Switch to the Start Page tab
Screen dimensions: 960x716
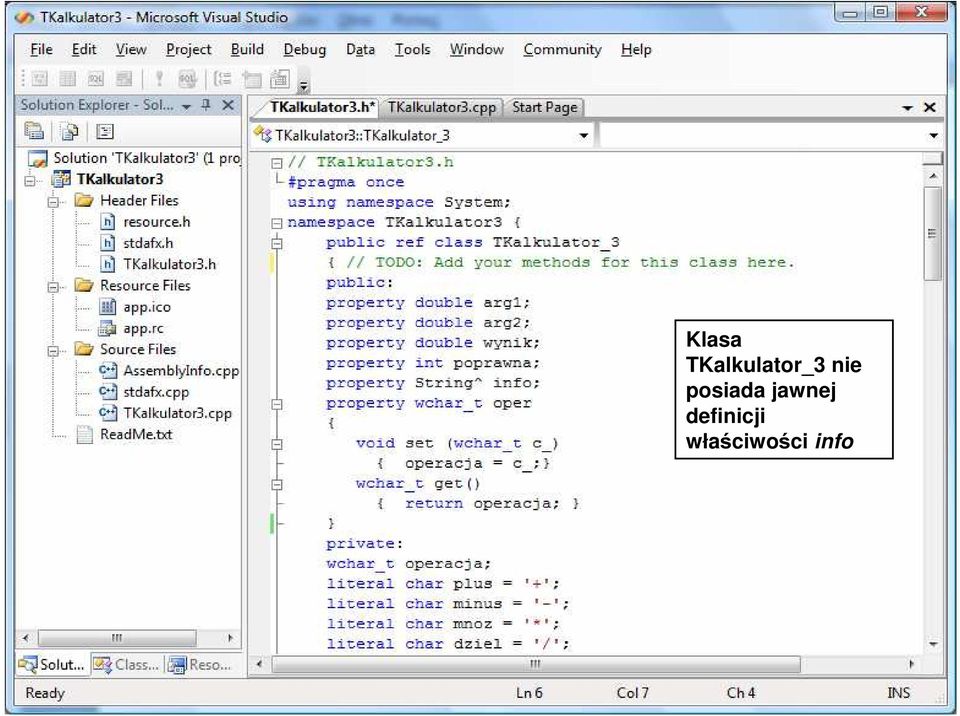coord(544,107)
